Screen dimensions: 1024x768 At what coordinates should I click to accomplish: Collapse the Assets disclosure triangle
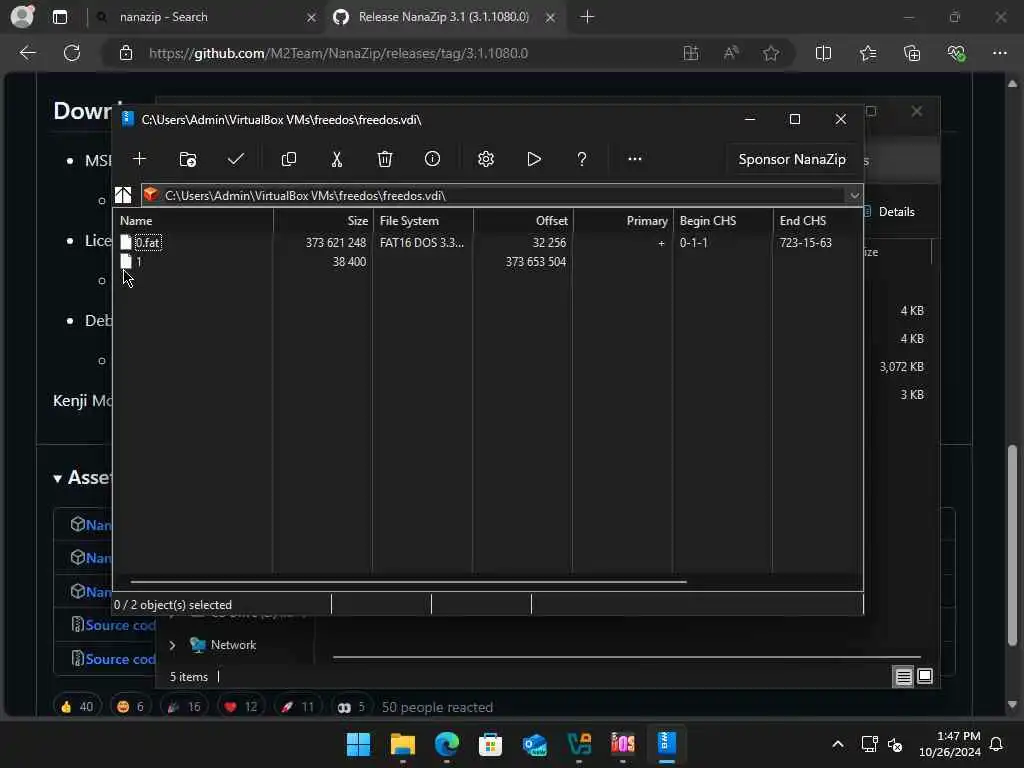pos(57,479)
